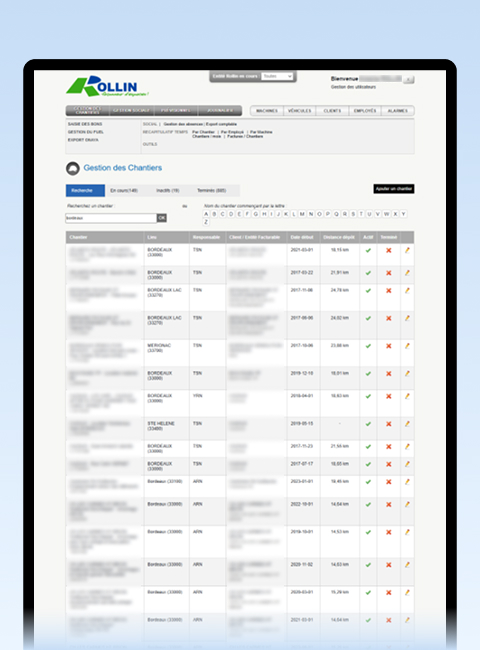The image size is (480, 650).
Task: Edit the chantier dated 2019-12-10
Action: [x=407, y=374]
